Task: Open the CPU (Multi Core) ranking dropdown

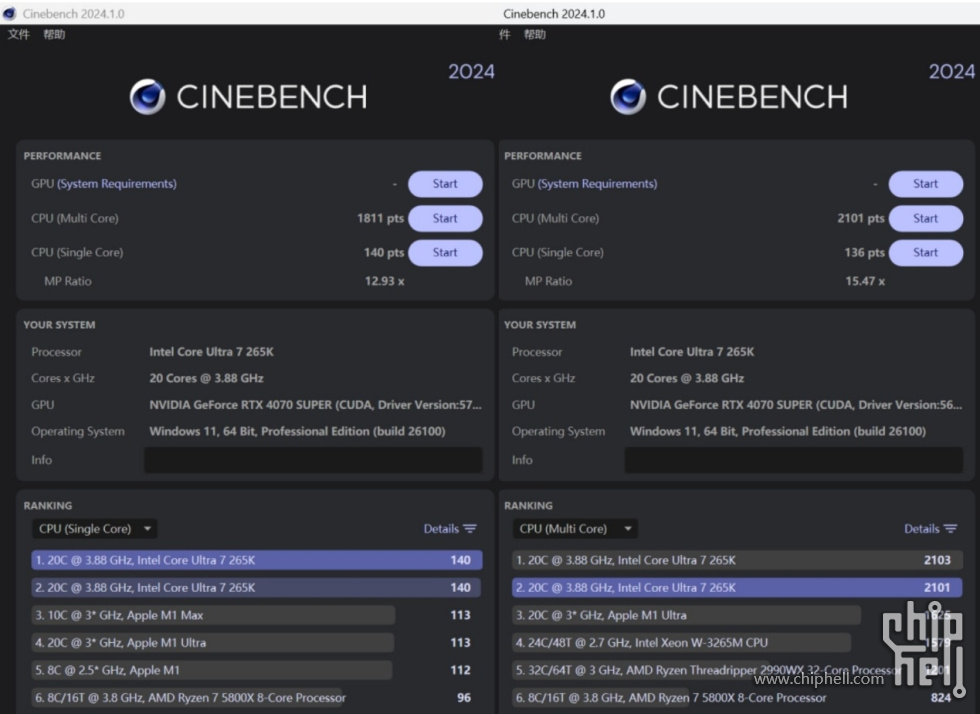Action: (575, 529)
